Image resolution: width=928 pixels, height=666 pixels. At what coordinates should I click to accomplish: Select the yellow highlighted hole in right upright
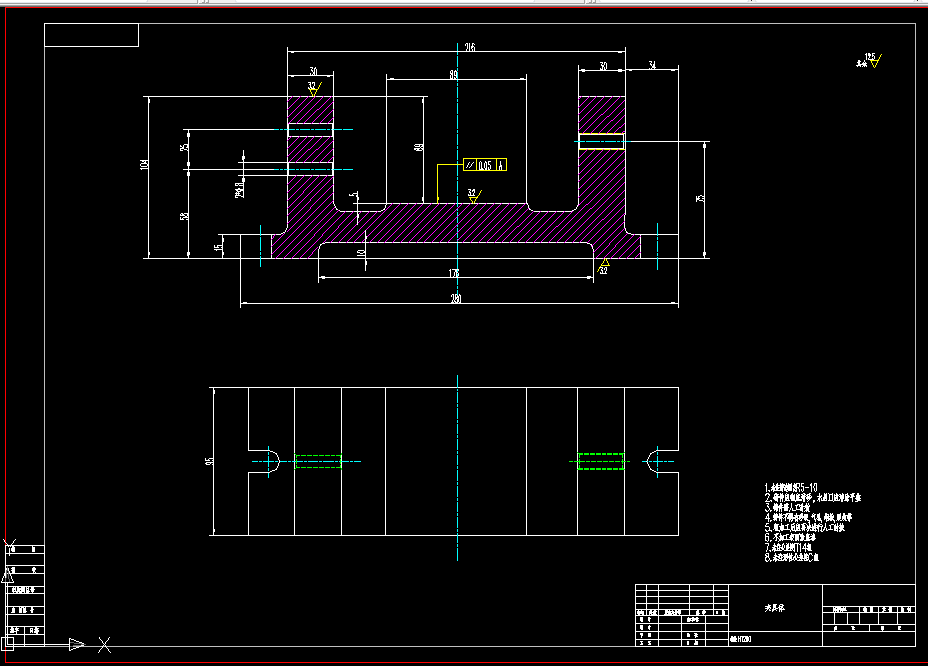click(x=601, y=142)
